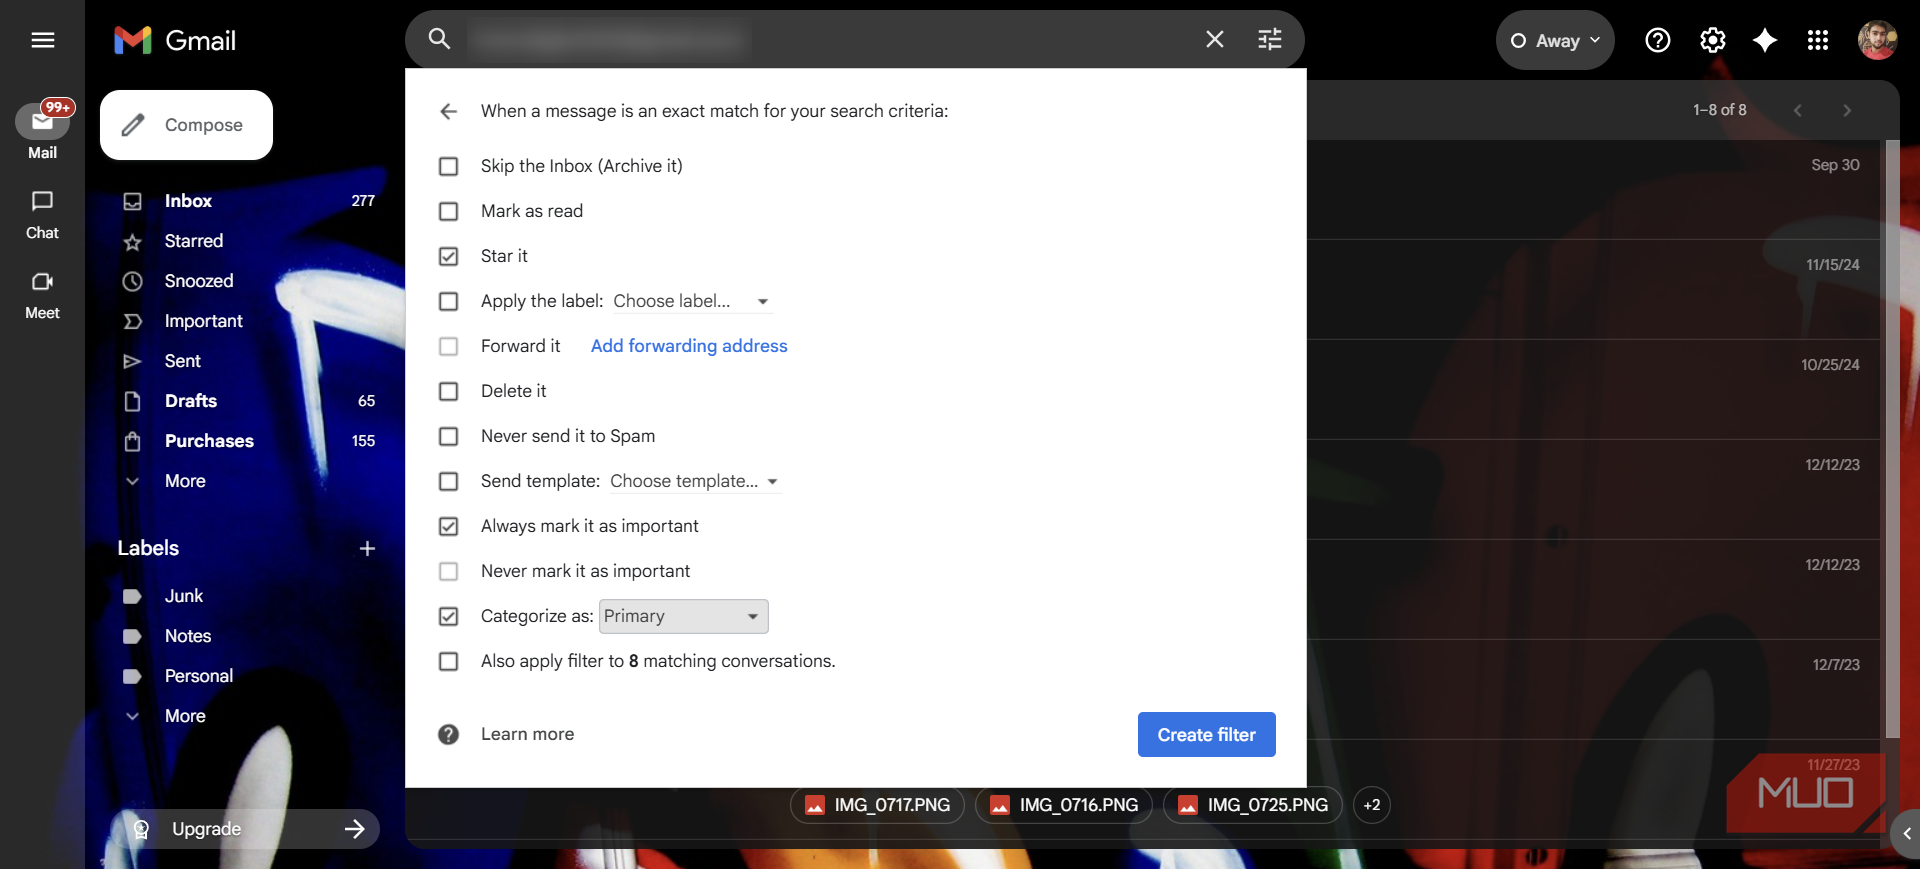Open the Google apps grid
1920x869 pixels.
click(x=1818, y=40)
